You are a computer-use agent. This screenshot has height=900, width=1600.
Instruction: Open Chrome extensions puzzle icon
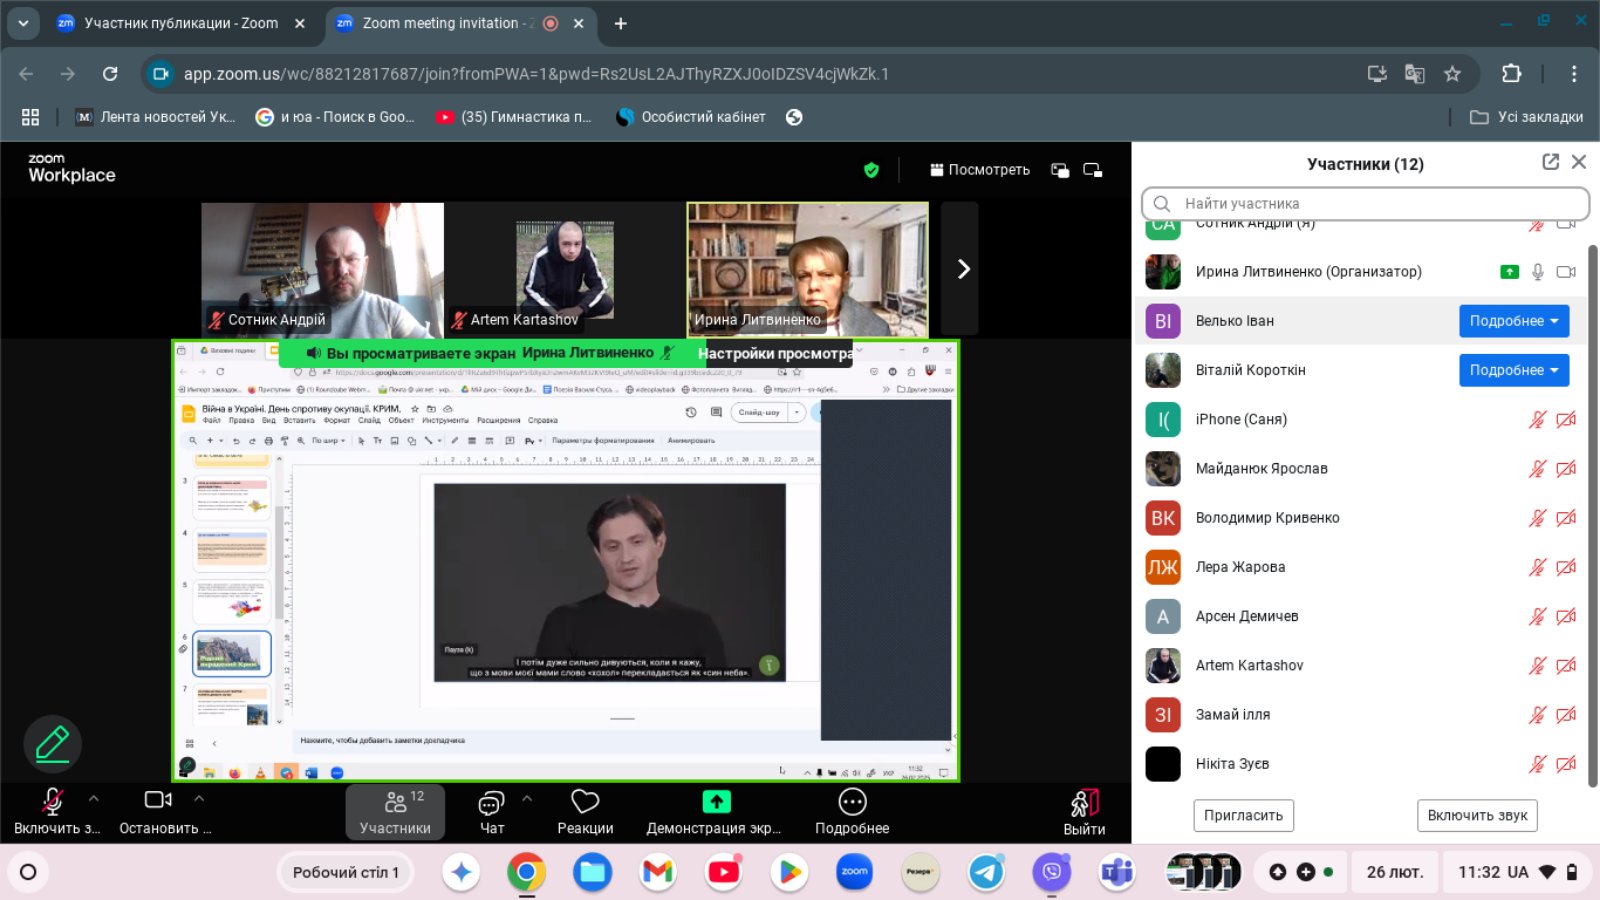pos(1511,73)
